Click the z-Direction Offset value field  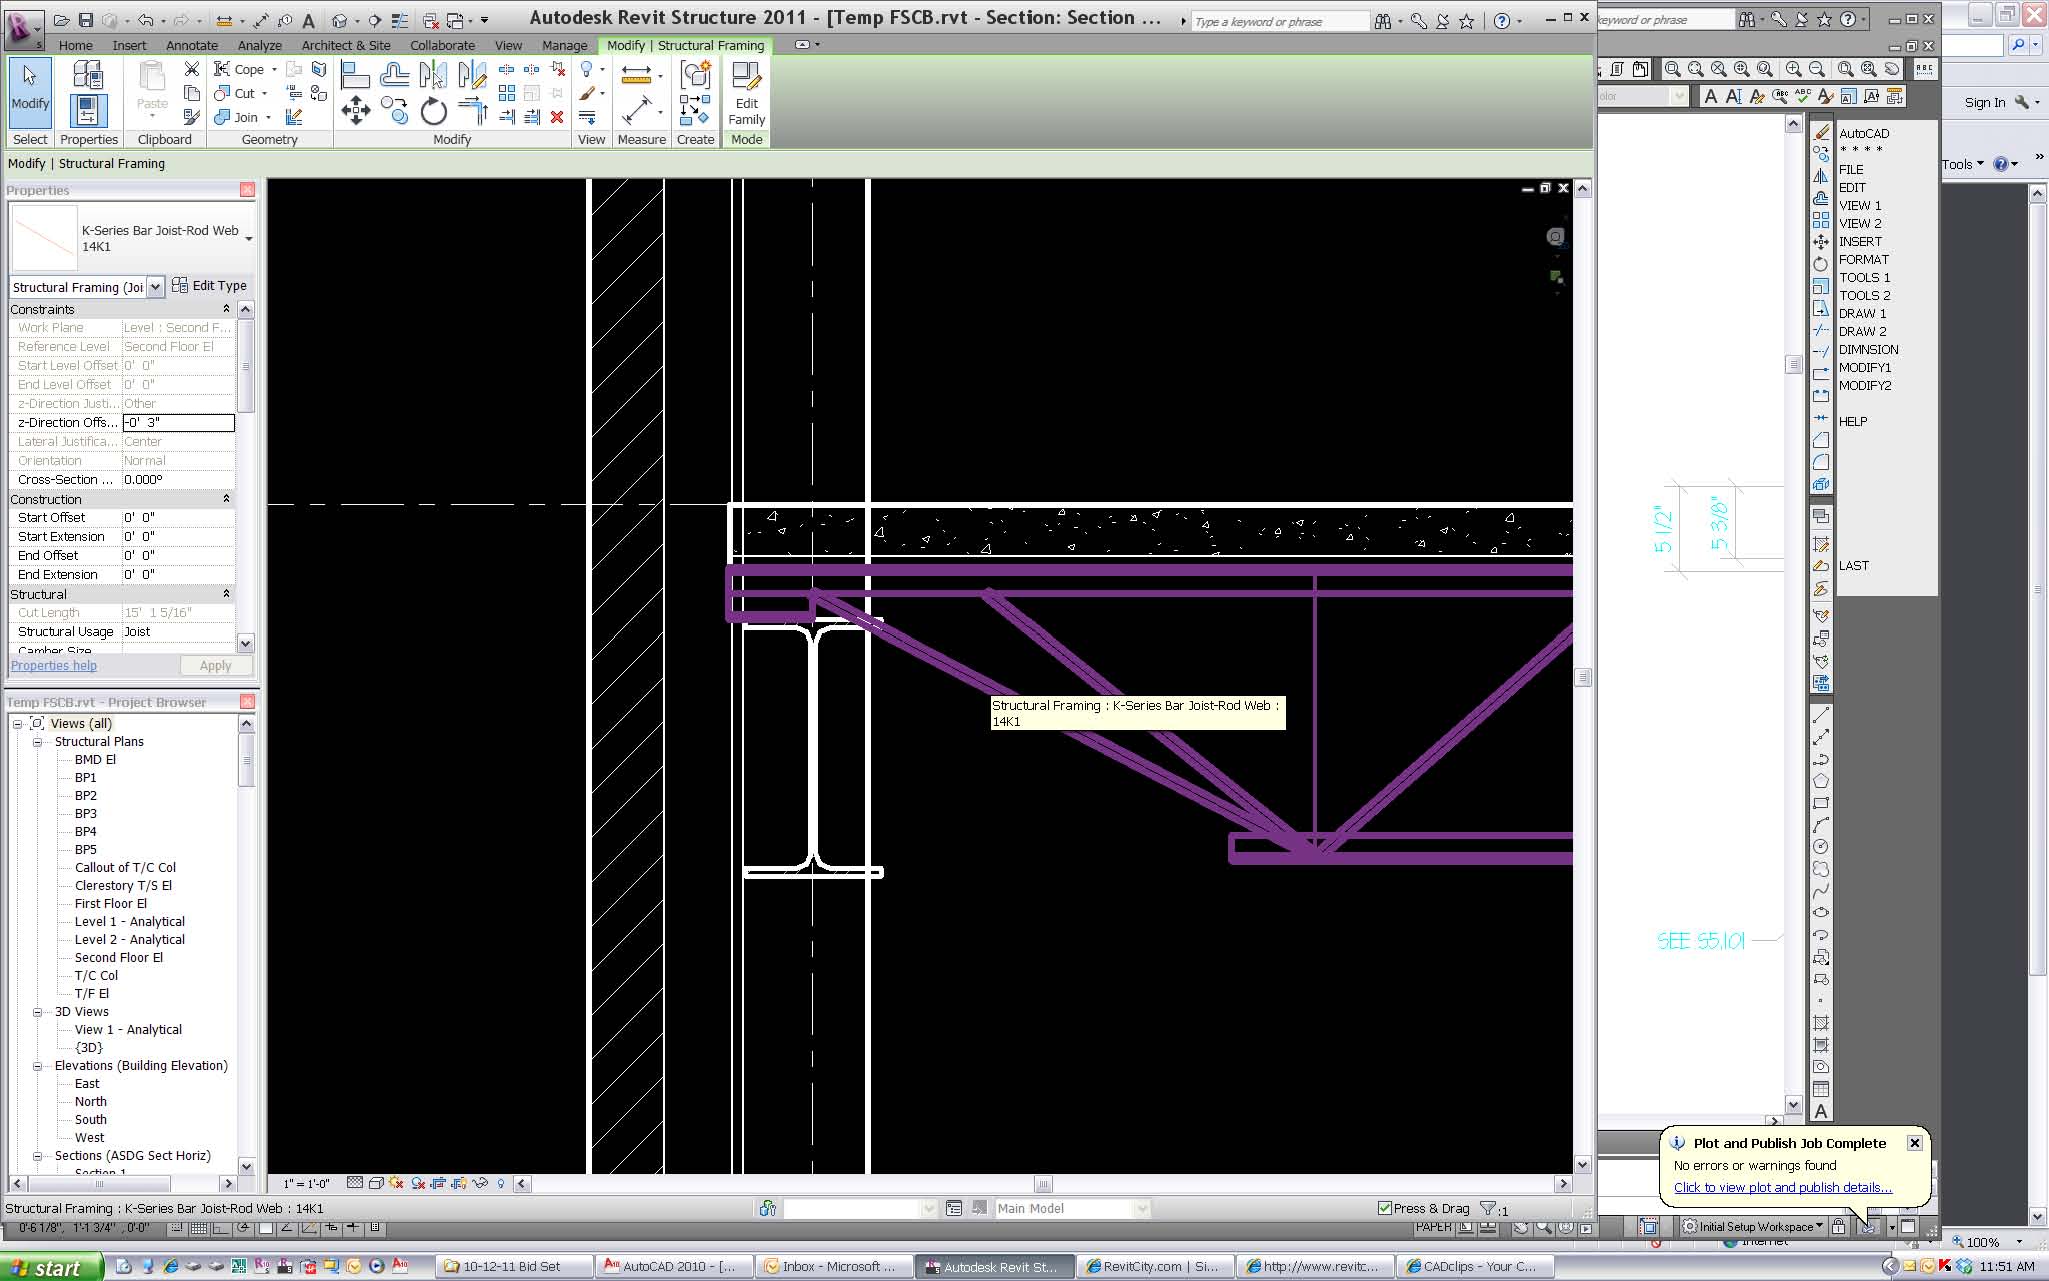(178, 423)
